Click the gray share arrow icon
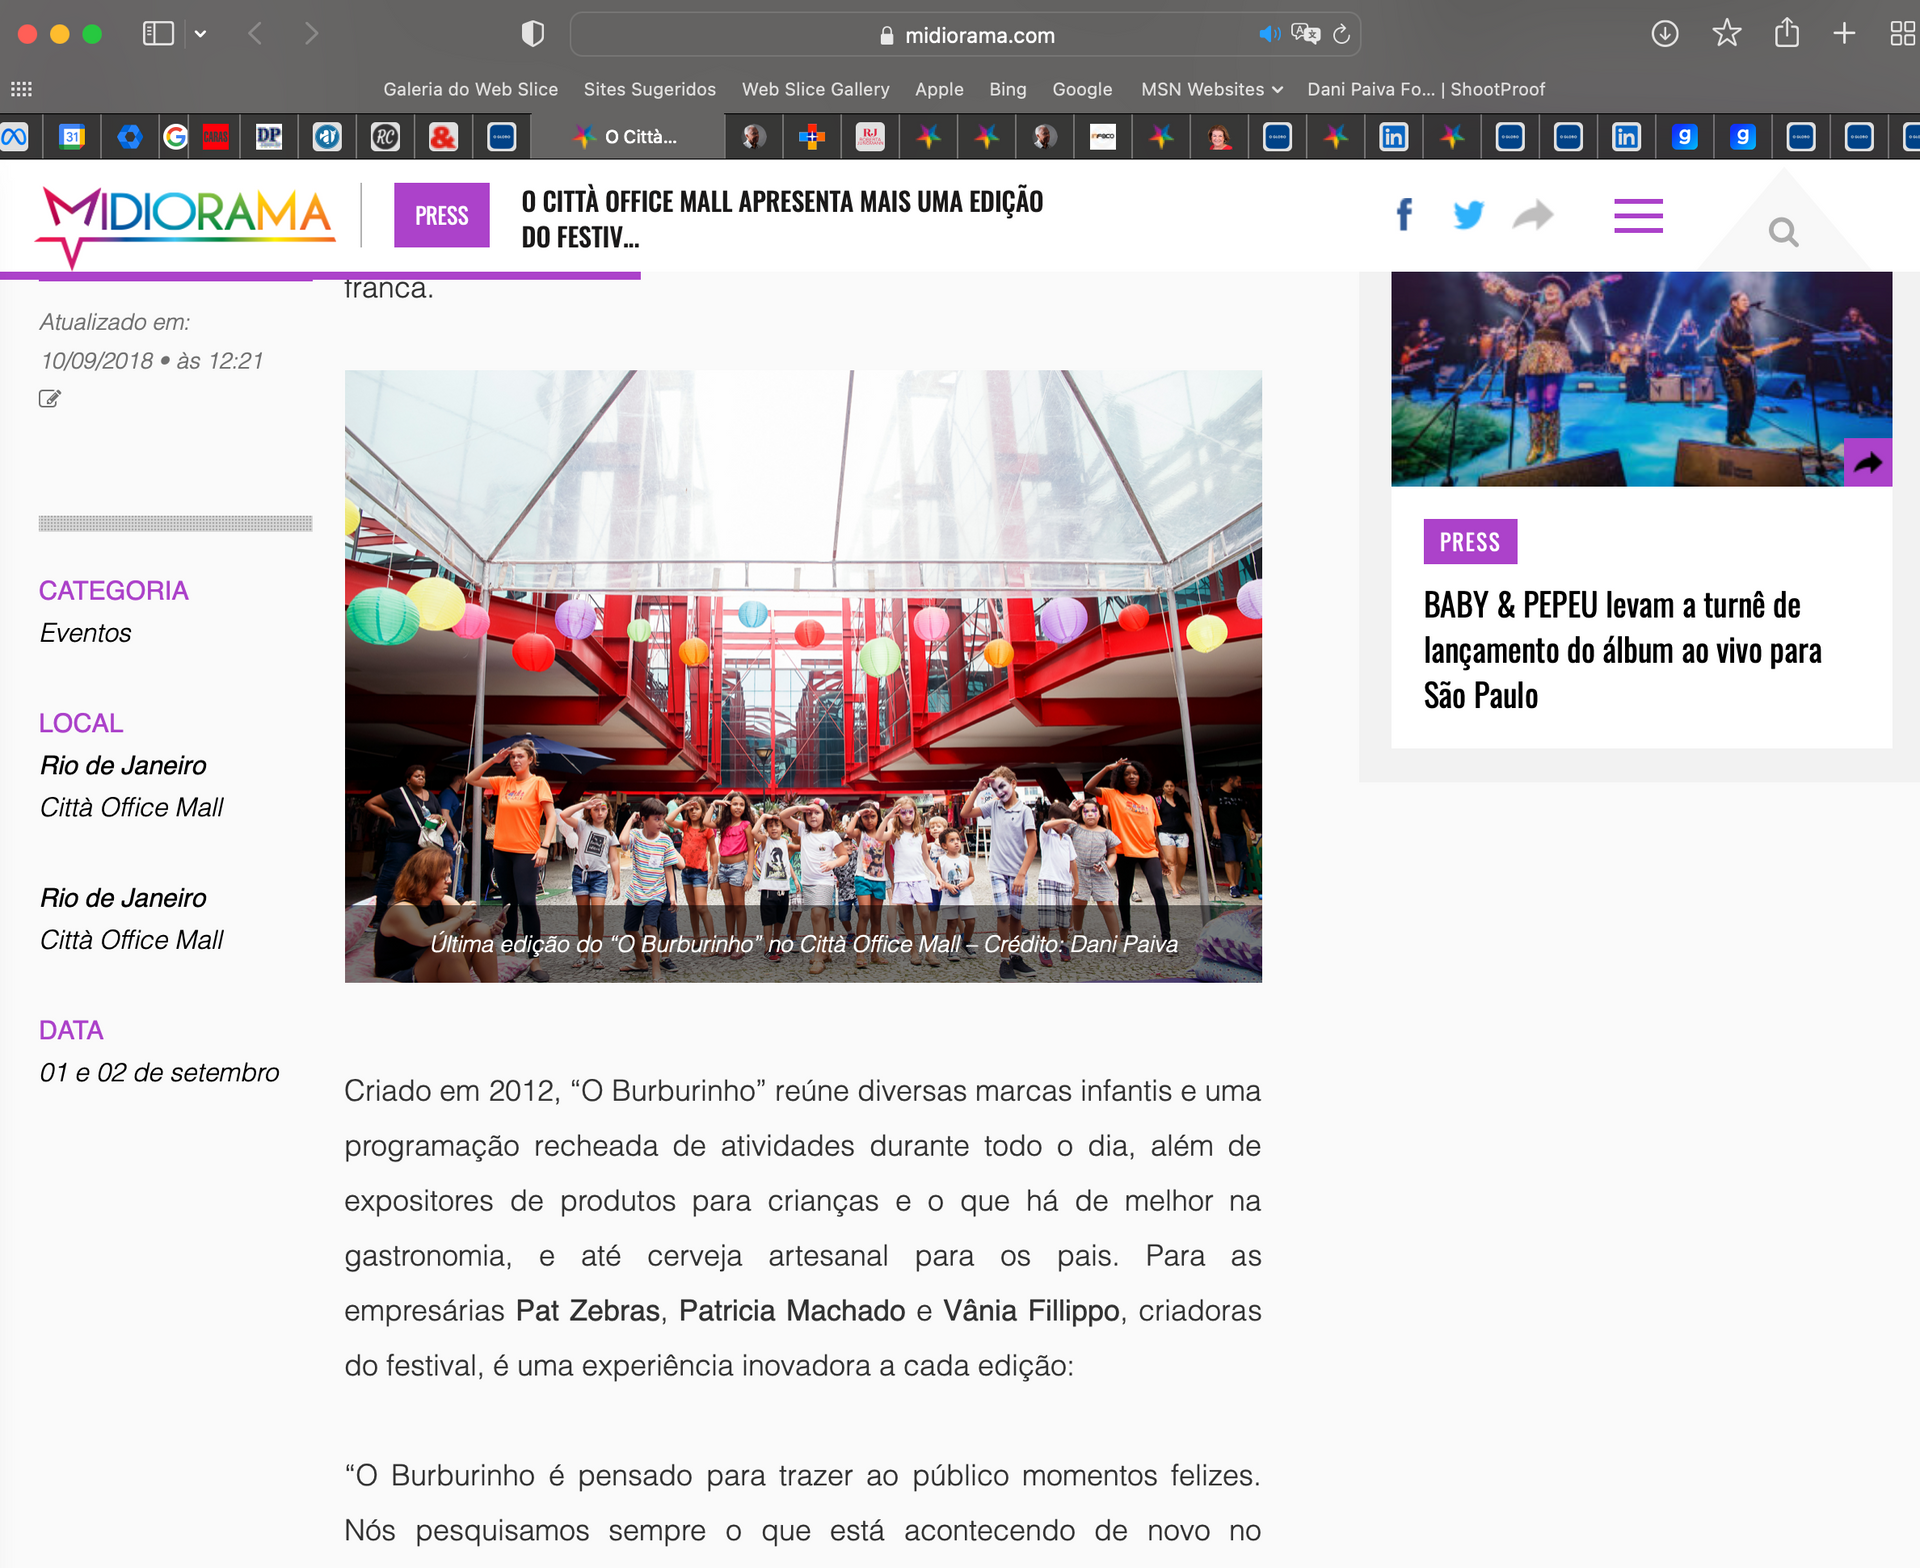The width and height of the screenshot is (1920, 1568). 1532,214
